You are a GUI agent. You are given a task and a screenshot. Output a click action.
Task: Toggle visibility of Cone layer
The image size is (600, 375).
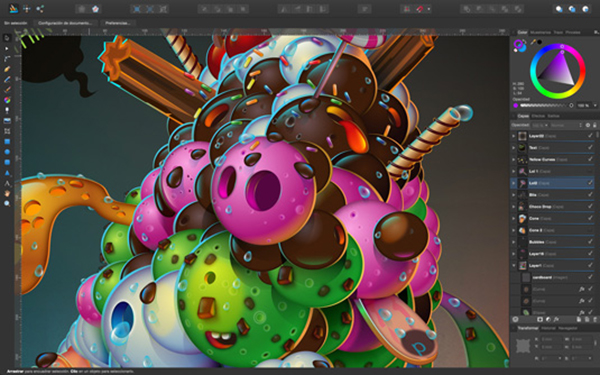(590, 218)
